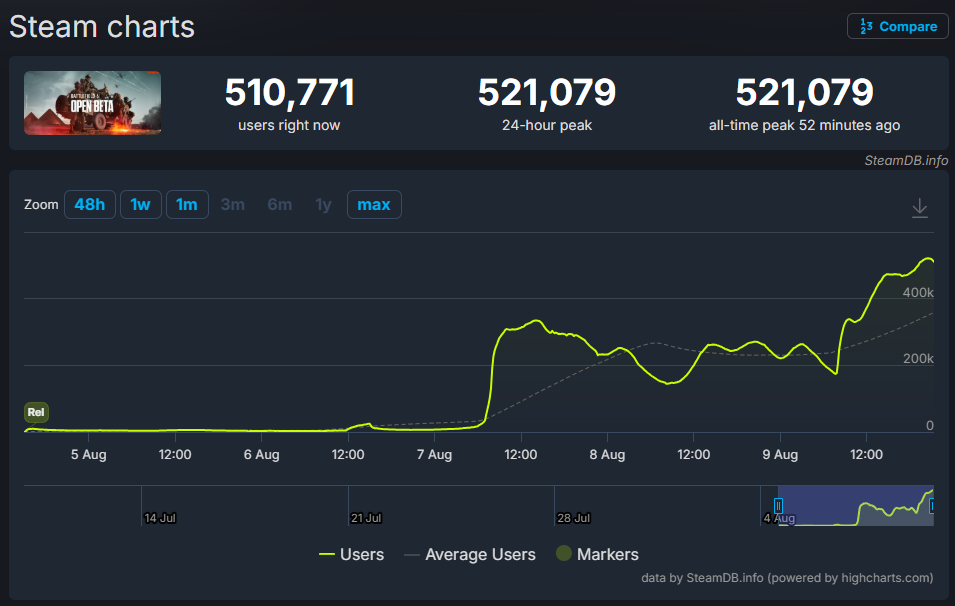
Task: Click the 7 Aug axis label
Action: click(434, 454)
